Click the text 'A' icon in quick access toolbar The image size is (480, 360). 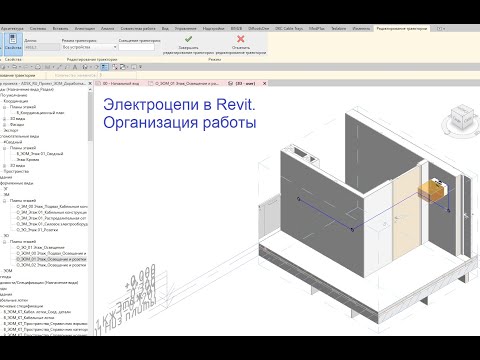click(x=75, y=67)
